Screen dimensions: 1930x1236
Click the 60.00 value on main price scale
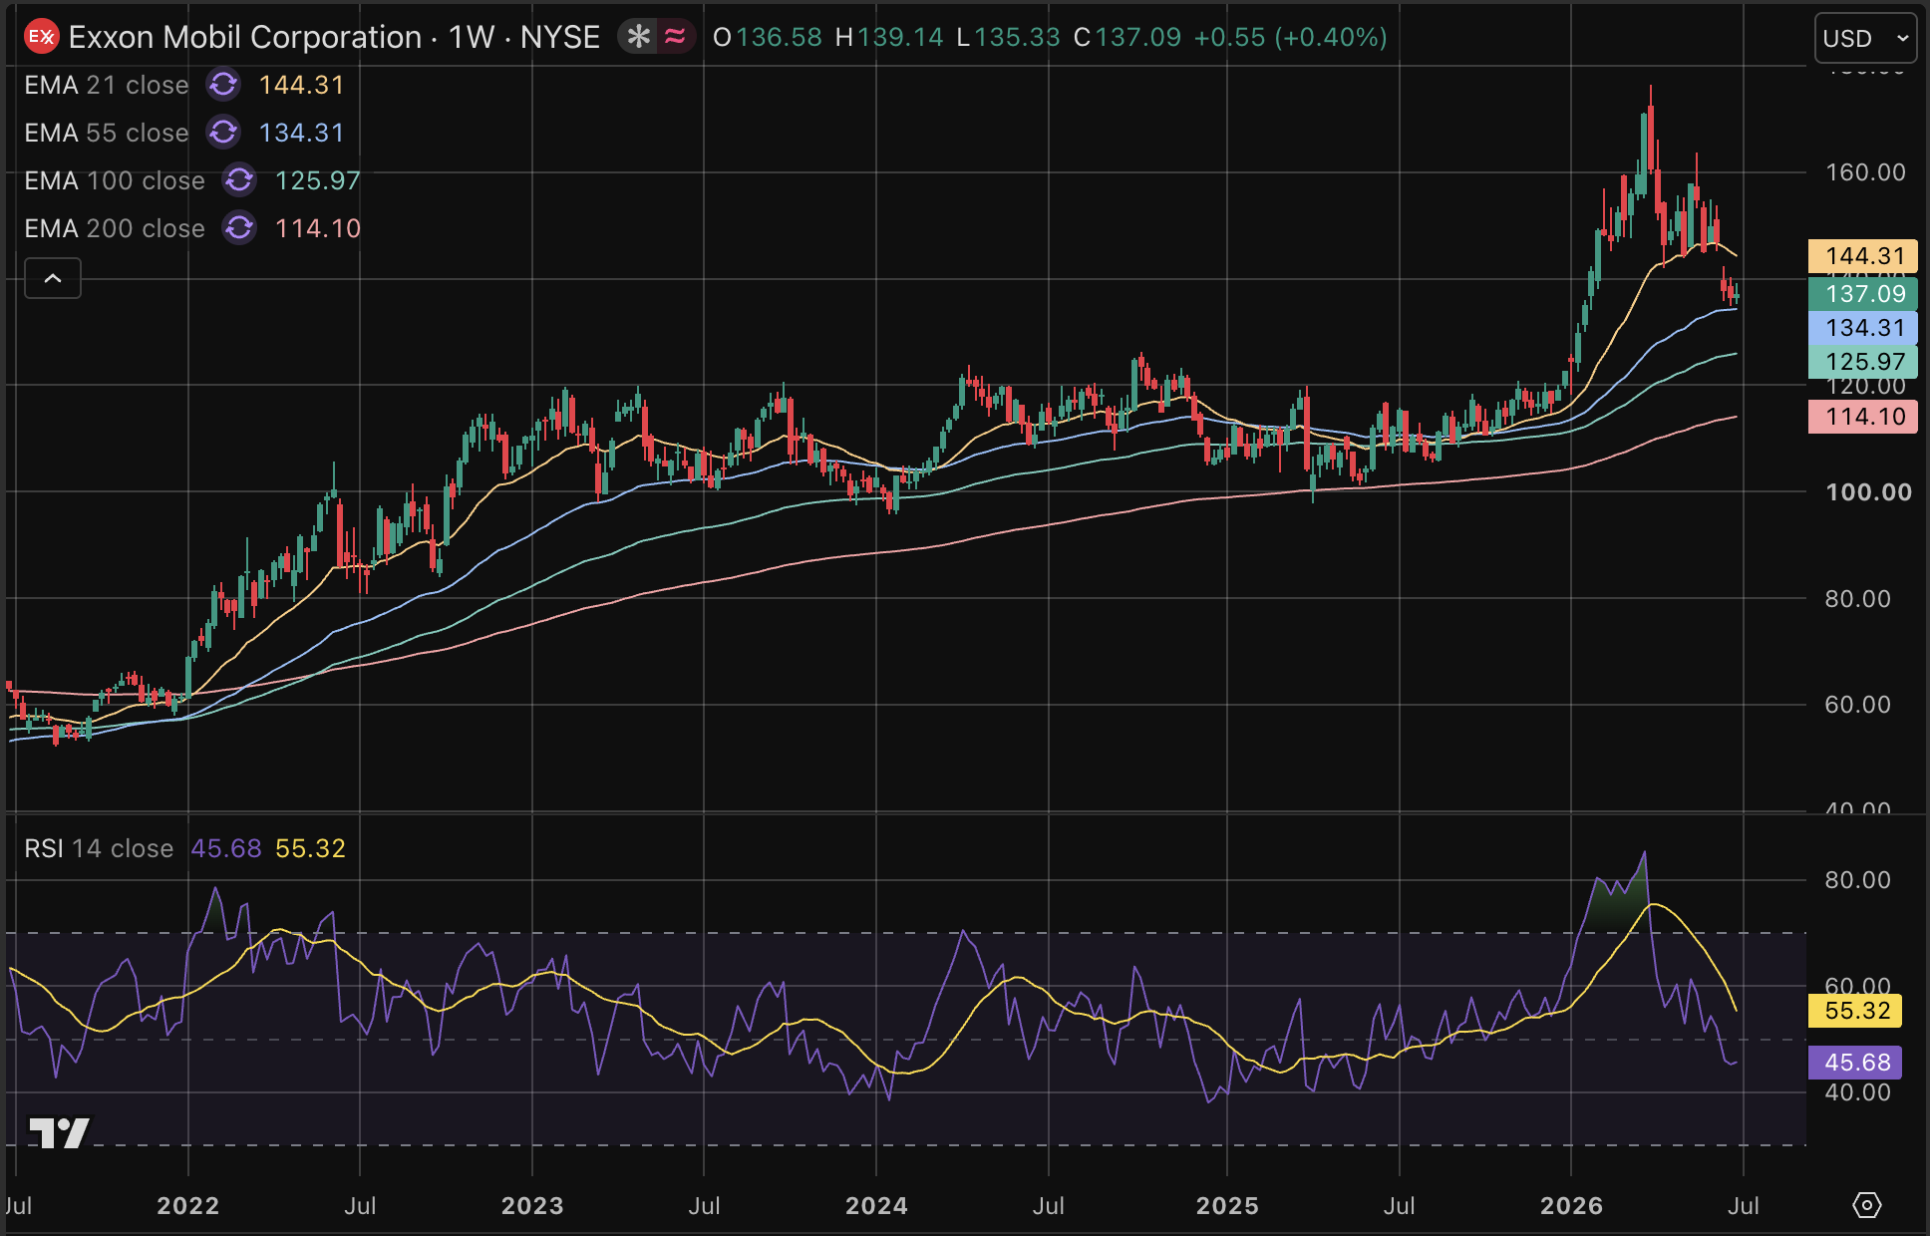pyautogui.click(x=1857, y=705)
